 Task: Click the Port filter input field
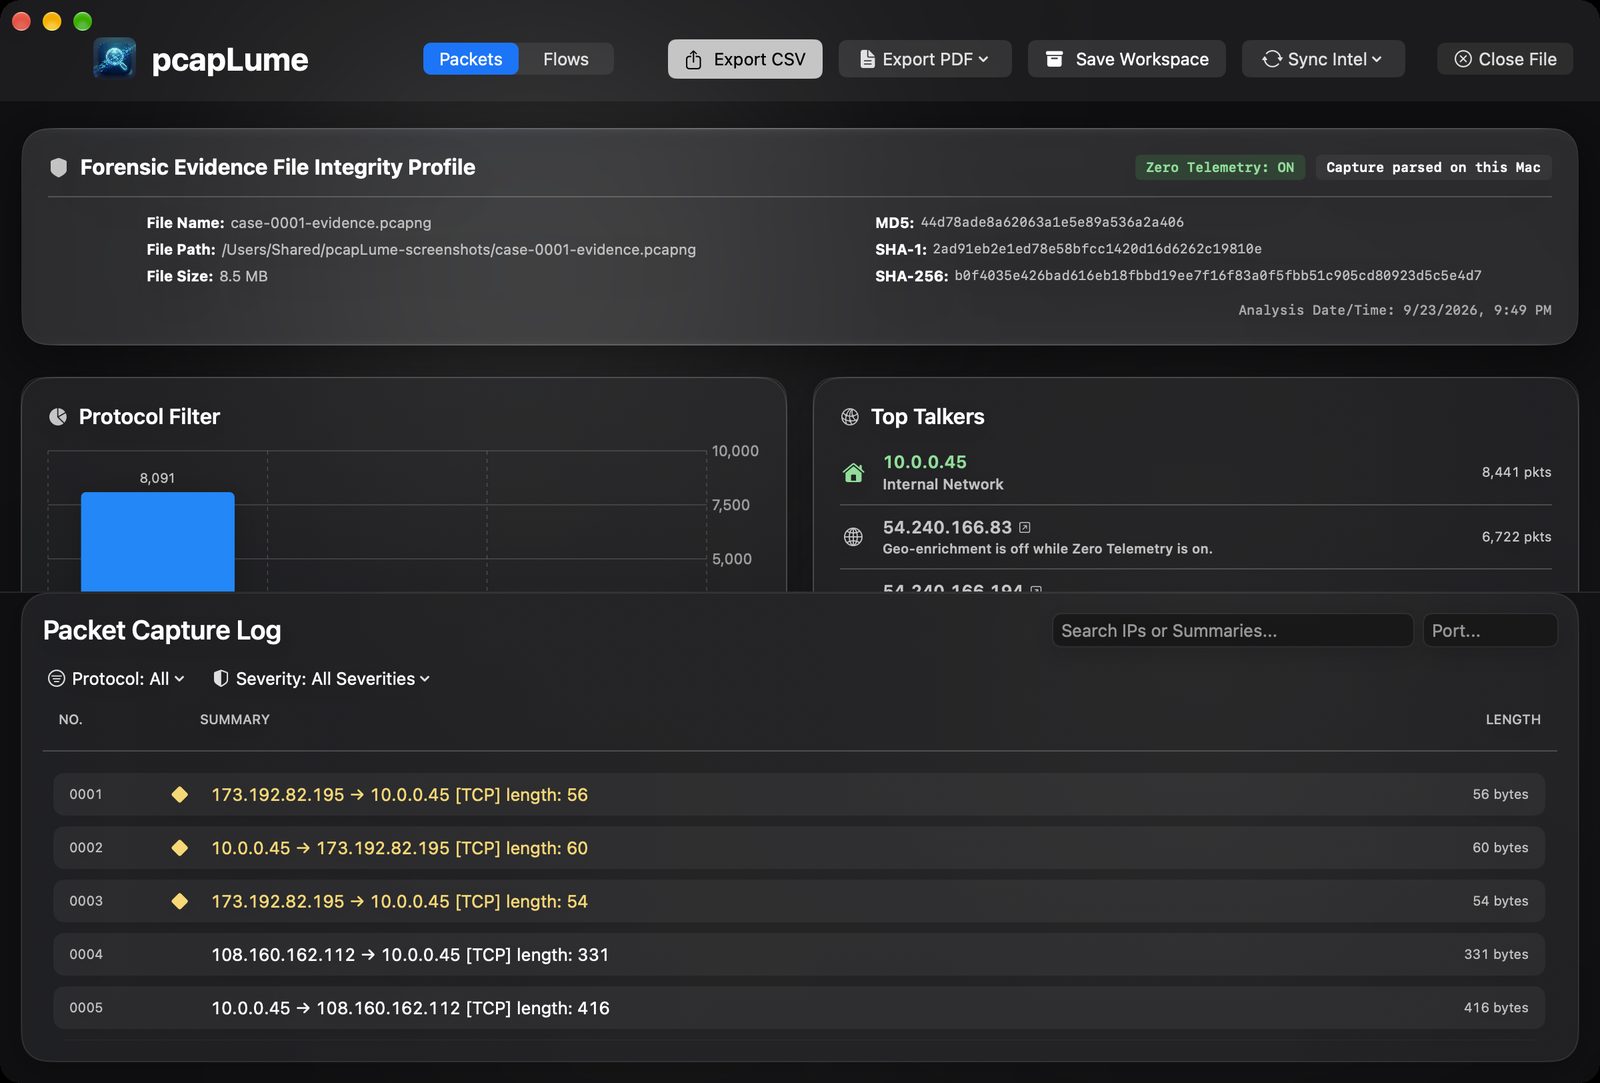pos(1490,631)
